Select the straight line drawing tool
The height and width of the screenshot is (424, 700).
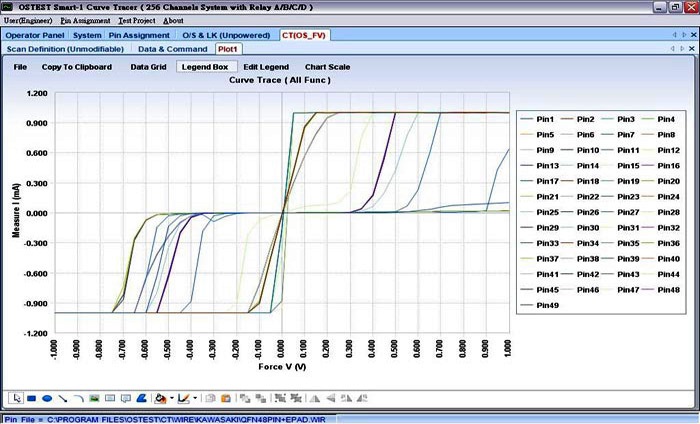tap(62, 398)
